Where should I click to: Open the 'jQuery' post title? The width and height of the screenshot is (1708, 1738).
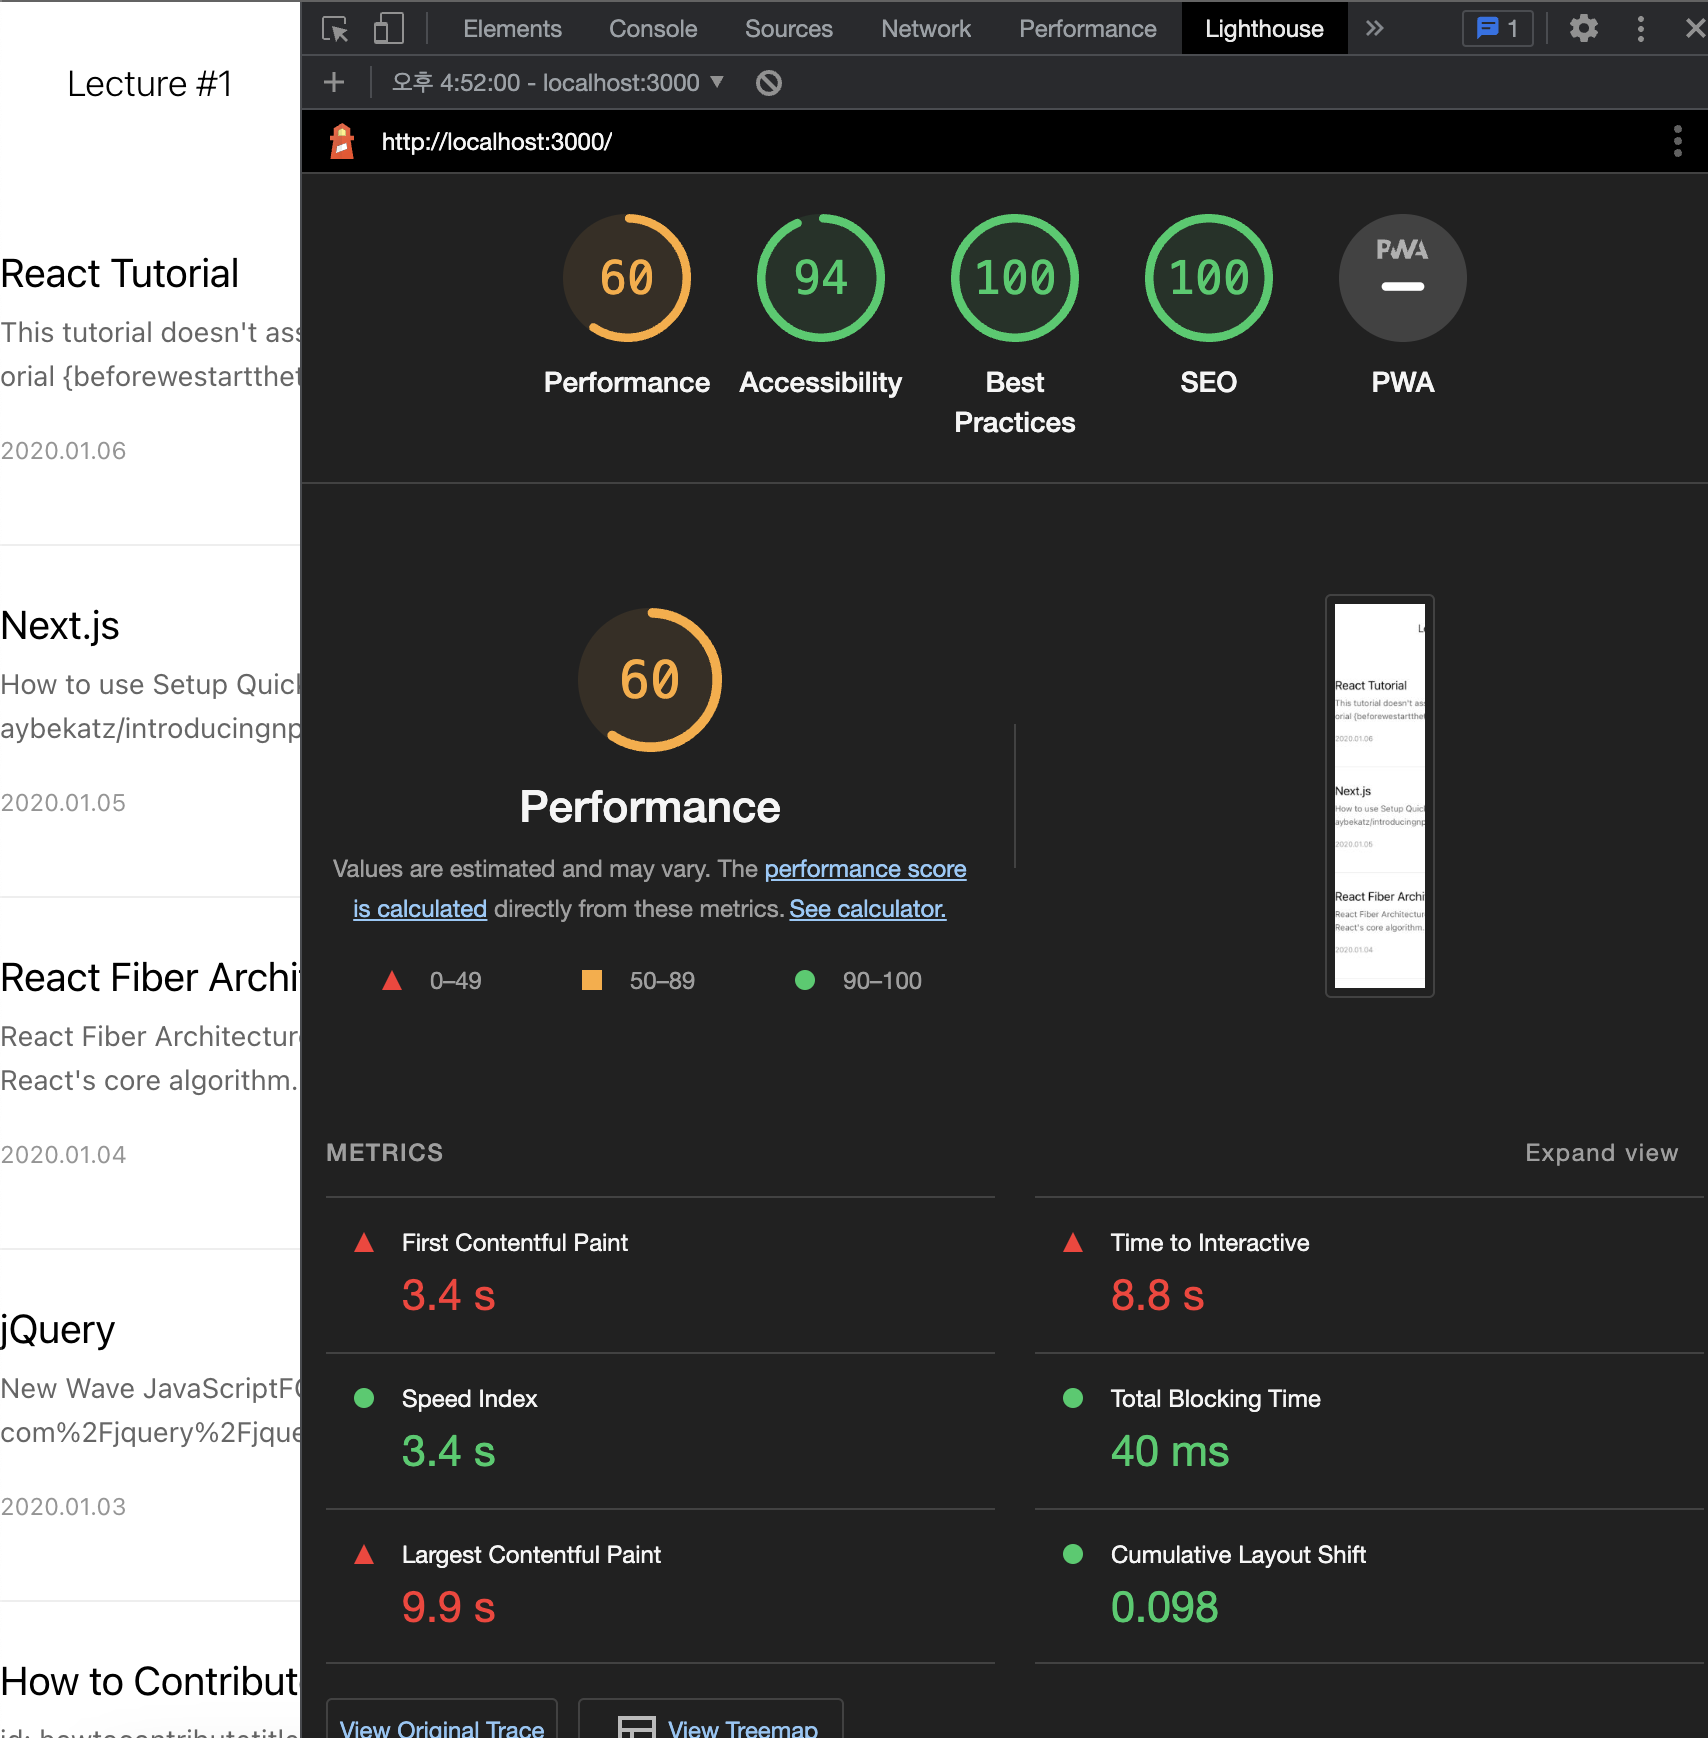coord(58,1330)
